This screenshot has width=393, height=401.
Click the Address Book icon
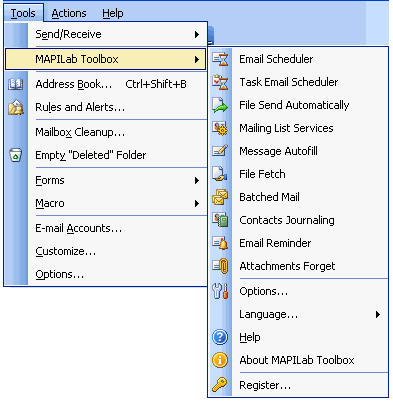pyautogui.click(x=16, y=84)
